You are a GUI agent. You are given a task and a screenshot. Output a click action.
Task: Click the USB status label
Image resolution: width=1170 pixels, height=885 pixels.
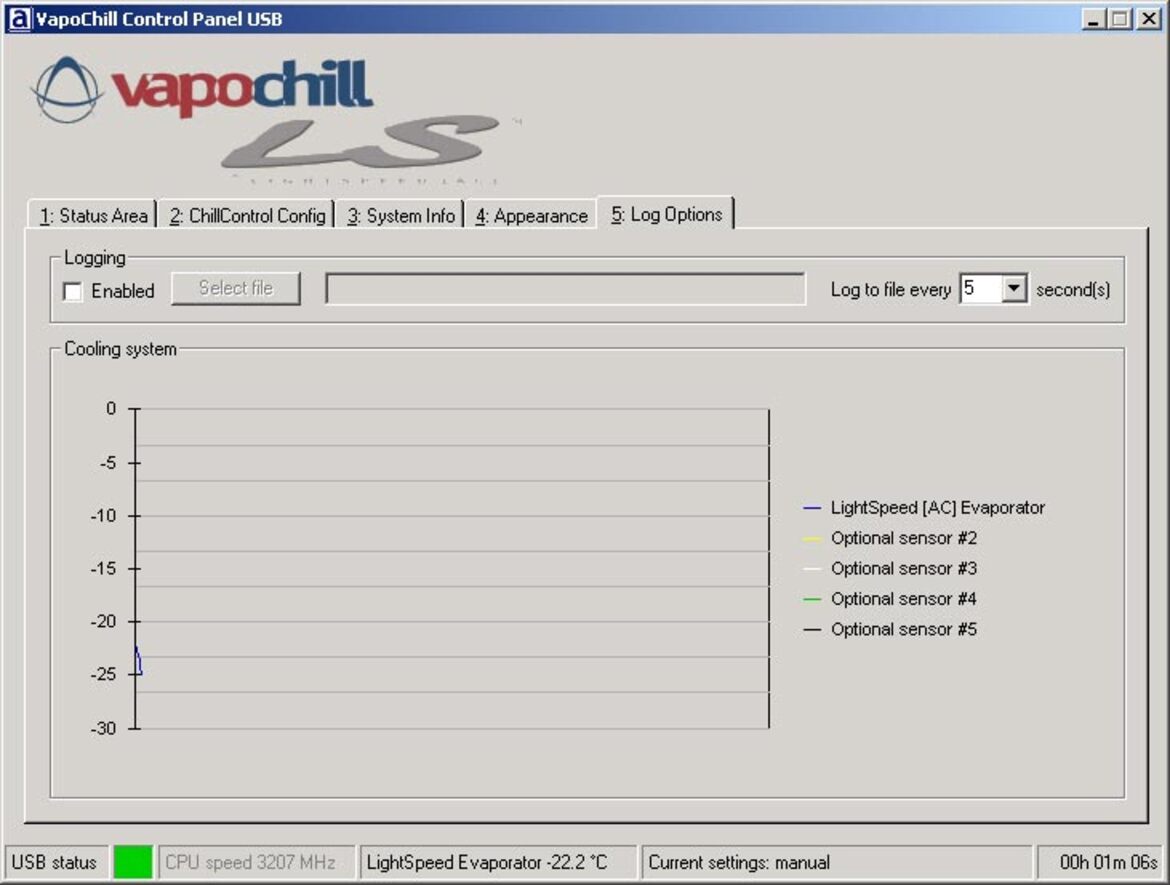(x=54, y=862)
